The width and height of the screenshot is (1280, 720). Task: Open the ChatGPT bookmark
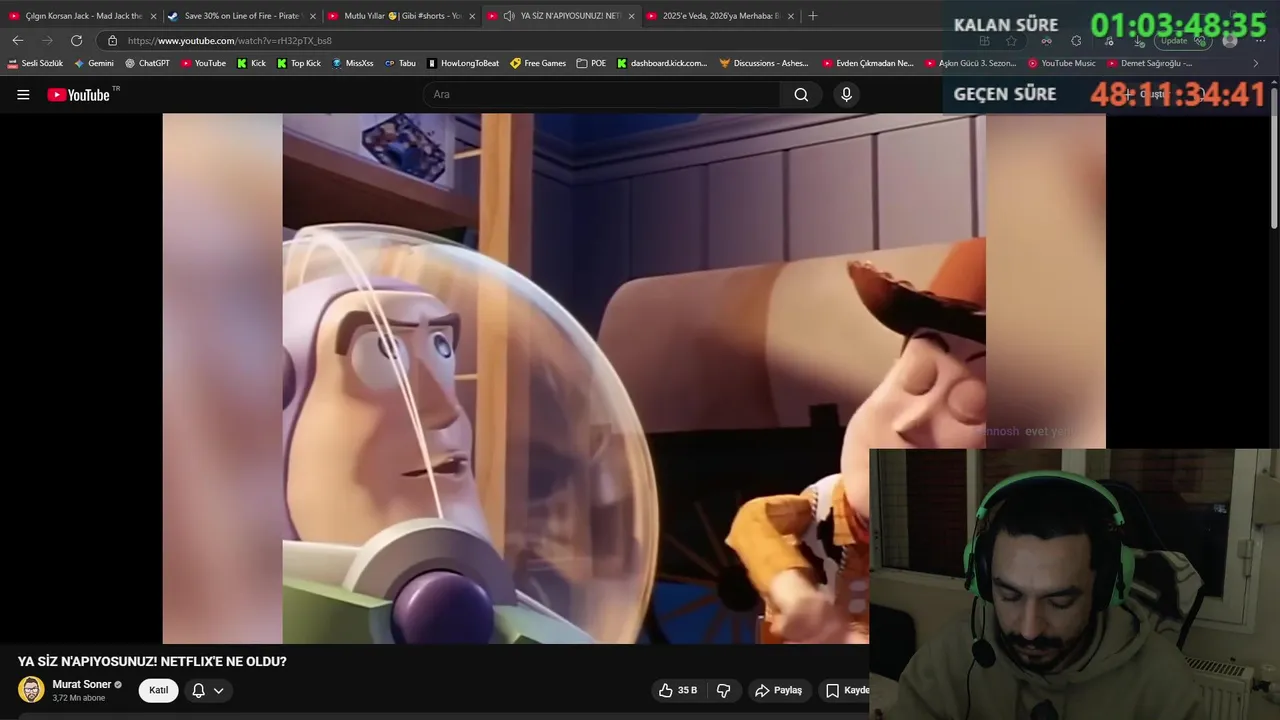(x=147, y=63)
